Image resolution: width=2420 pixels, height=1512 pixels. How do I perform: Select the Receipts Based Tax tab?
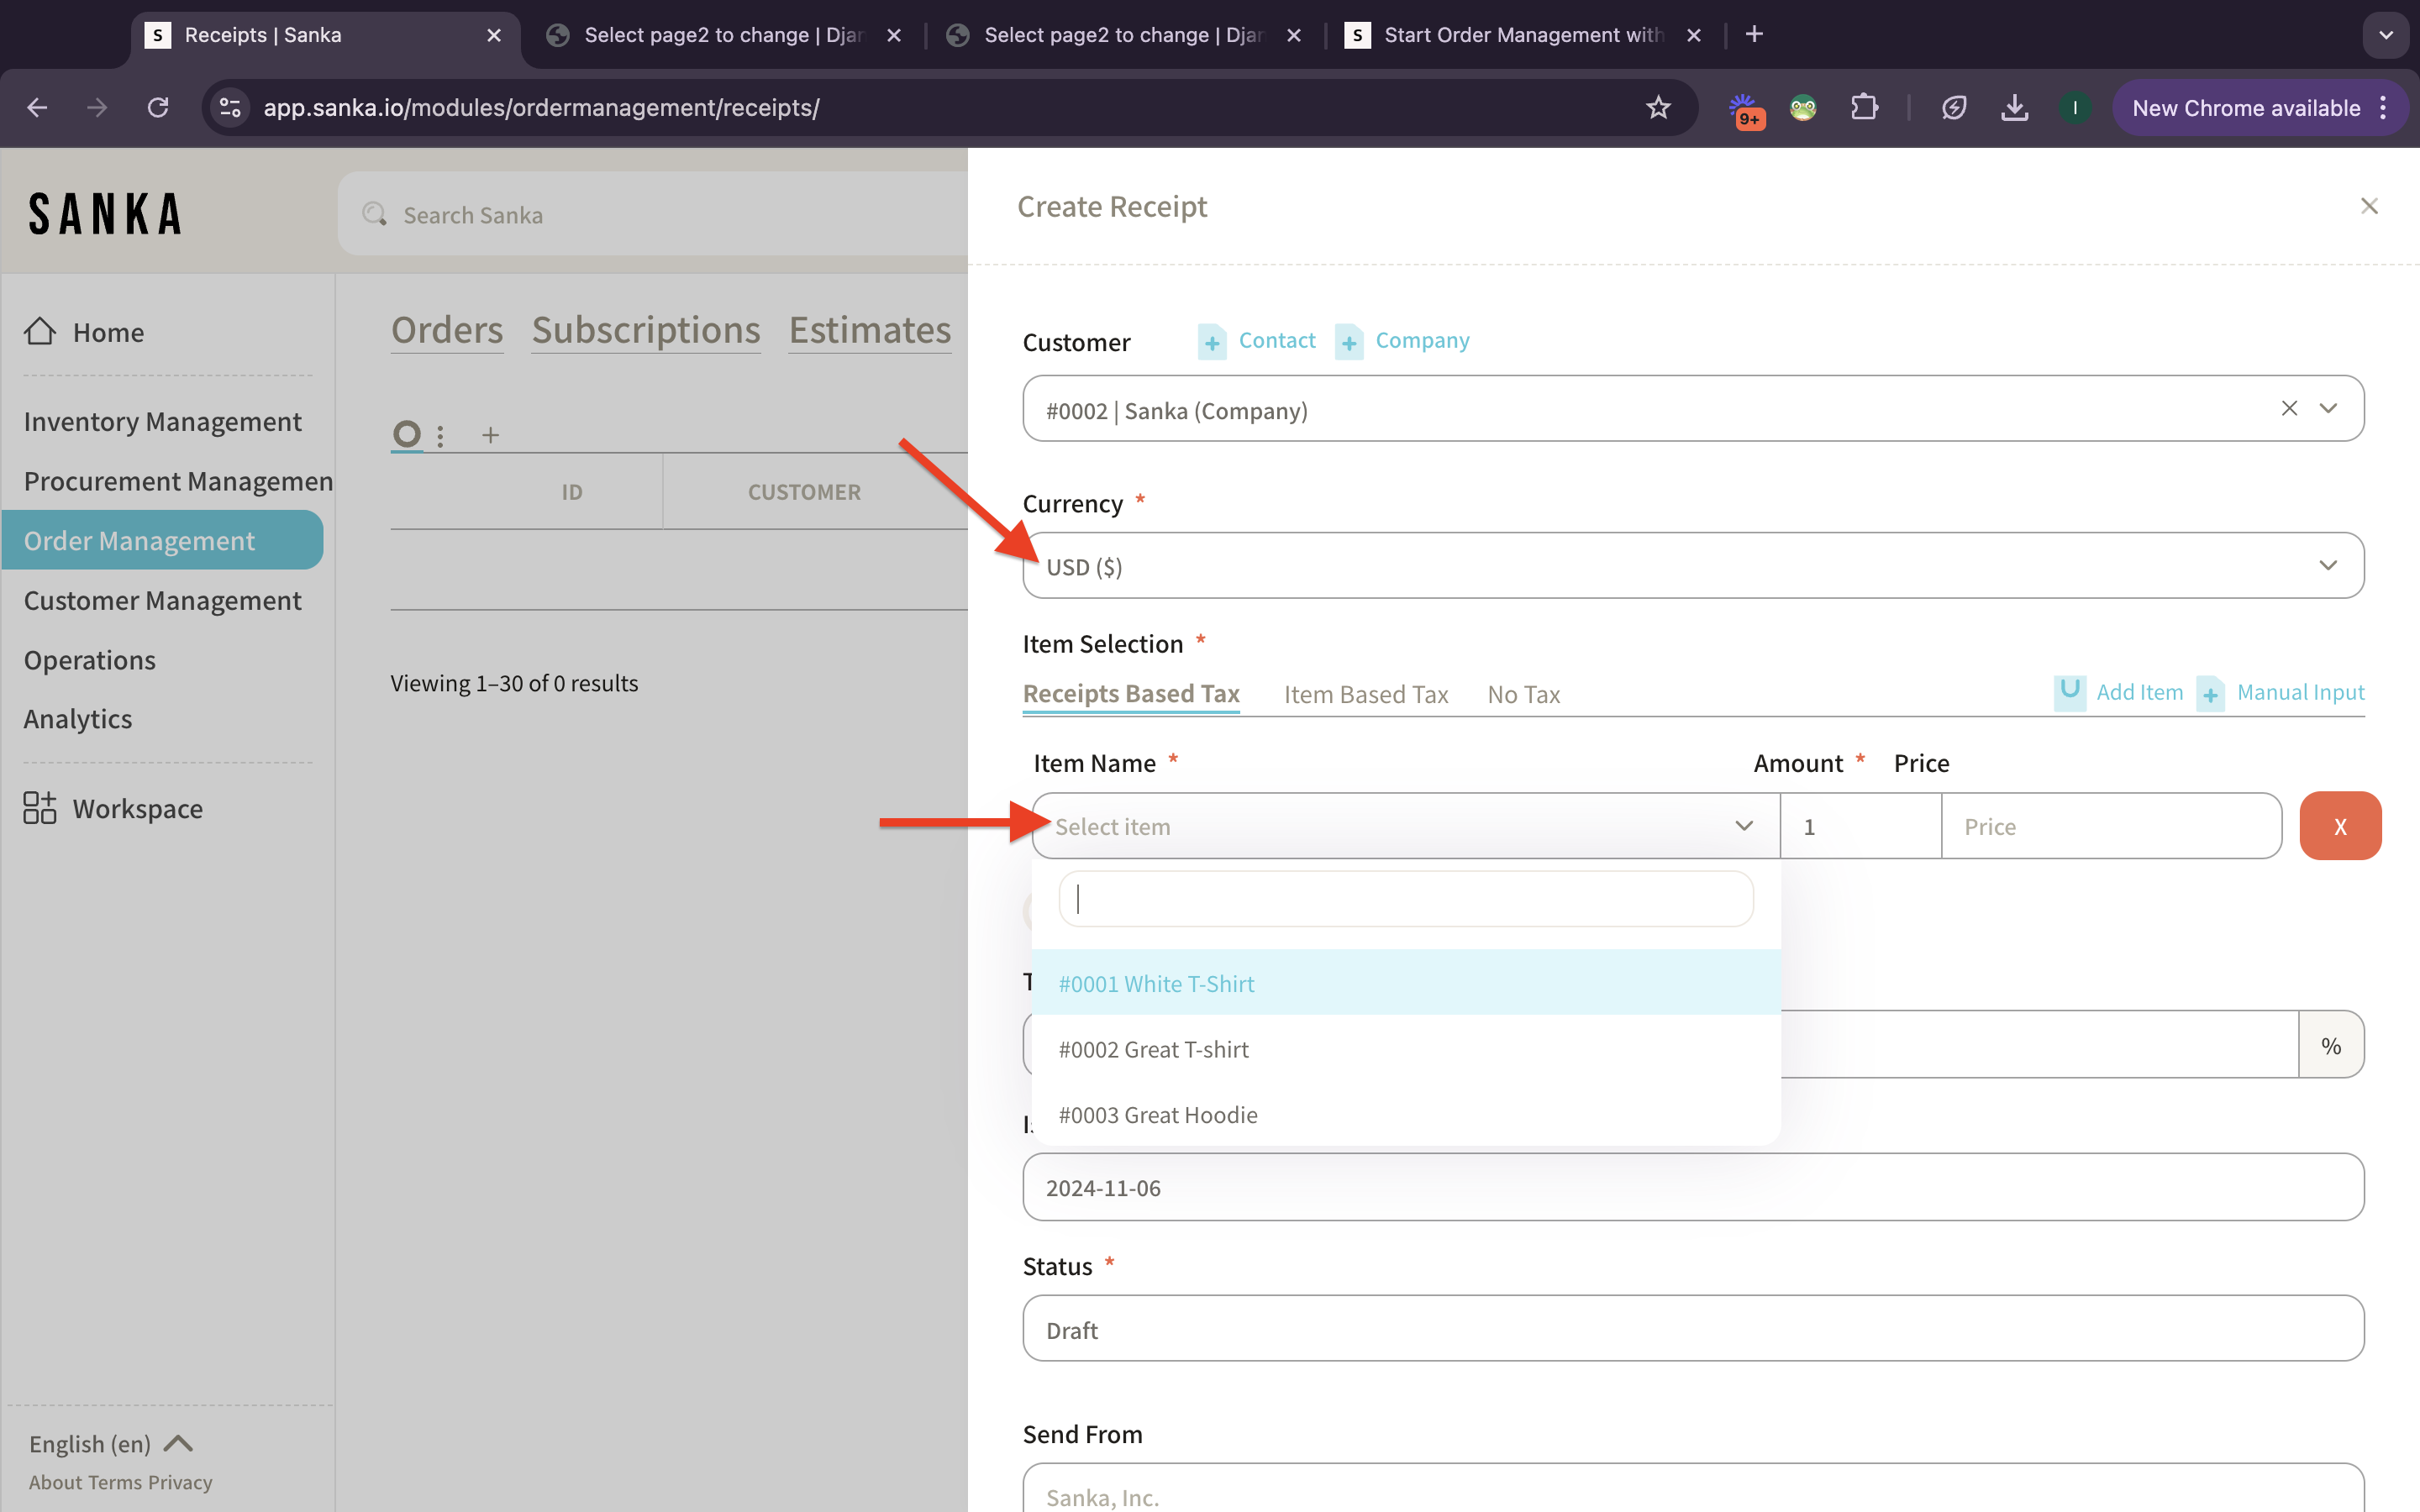click(1131, 693)
